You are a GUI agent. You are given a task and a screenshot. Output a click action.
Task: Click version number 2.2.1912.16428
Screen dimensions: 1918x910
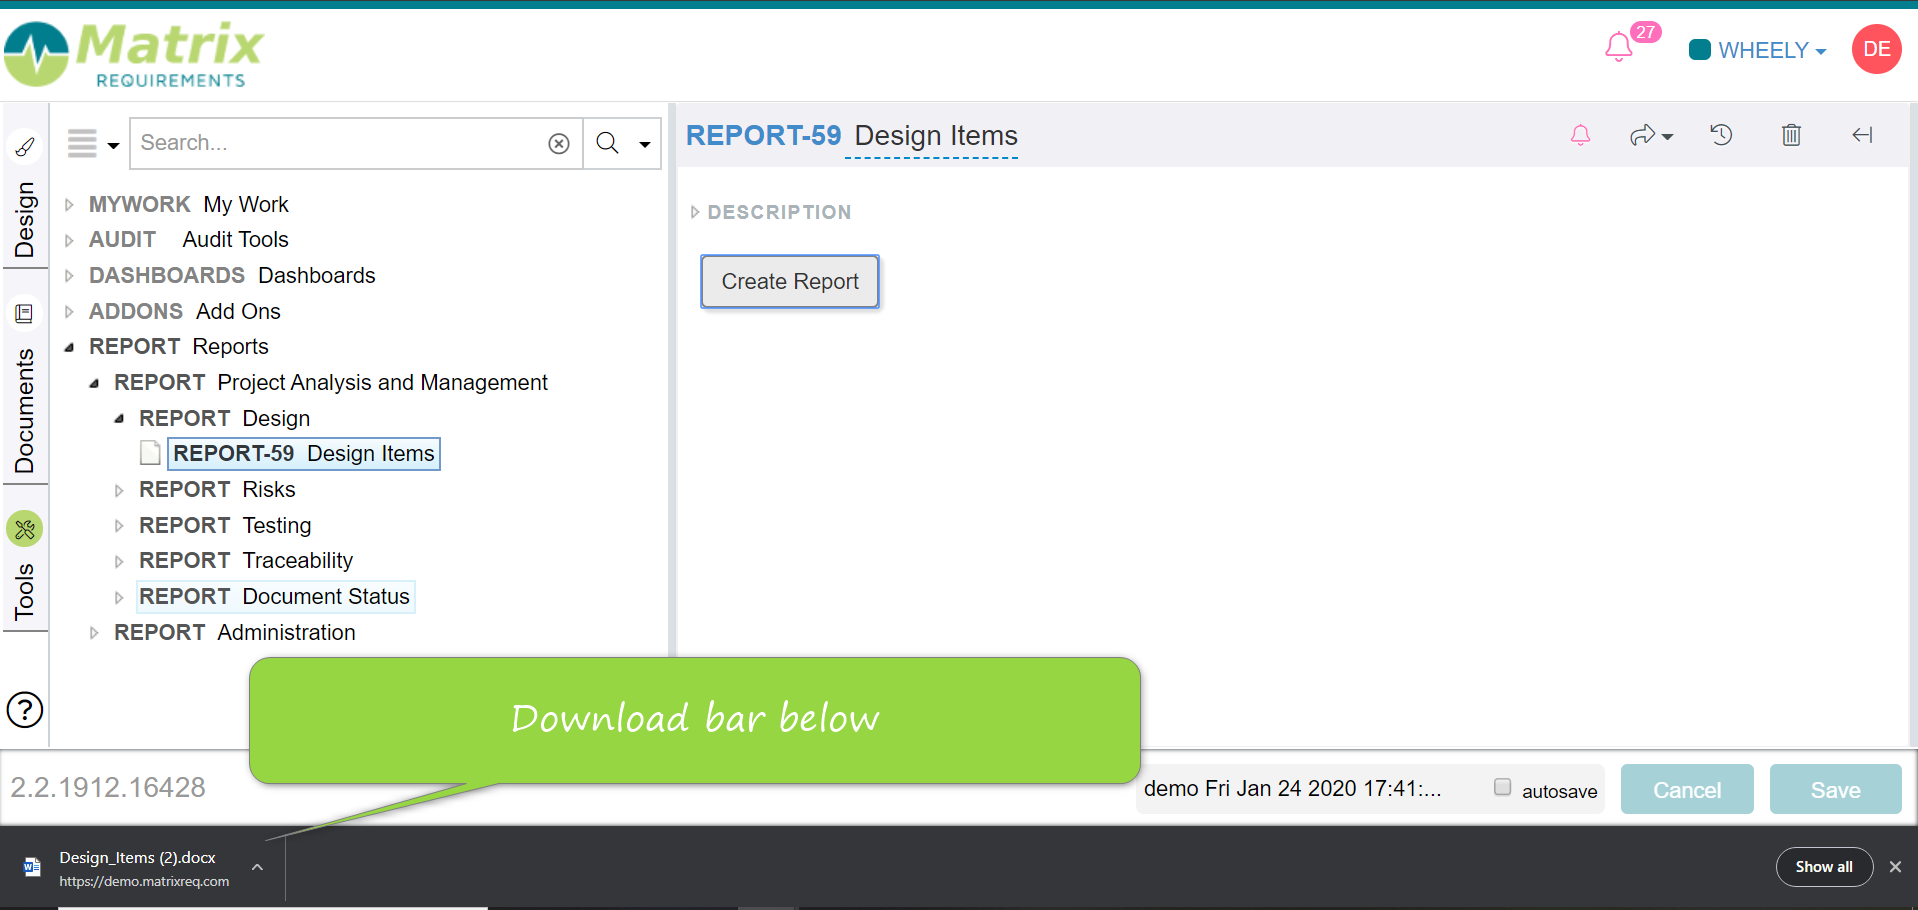coord(108,788)
